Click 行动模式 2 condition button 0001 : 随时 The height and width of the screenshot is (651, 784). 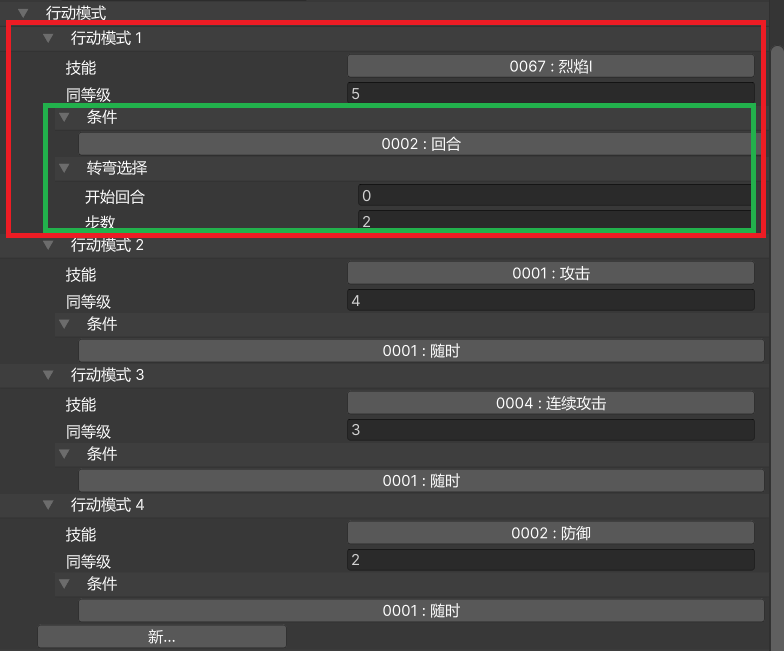(421, 351)
